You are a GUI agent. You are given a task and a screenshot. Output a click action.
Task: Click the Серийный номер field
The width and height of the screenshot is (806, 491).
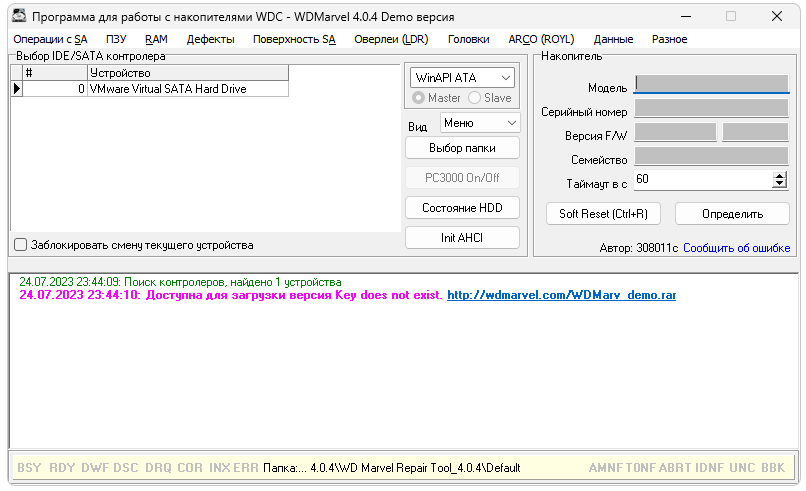point(711,108)
